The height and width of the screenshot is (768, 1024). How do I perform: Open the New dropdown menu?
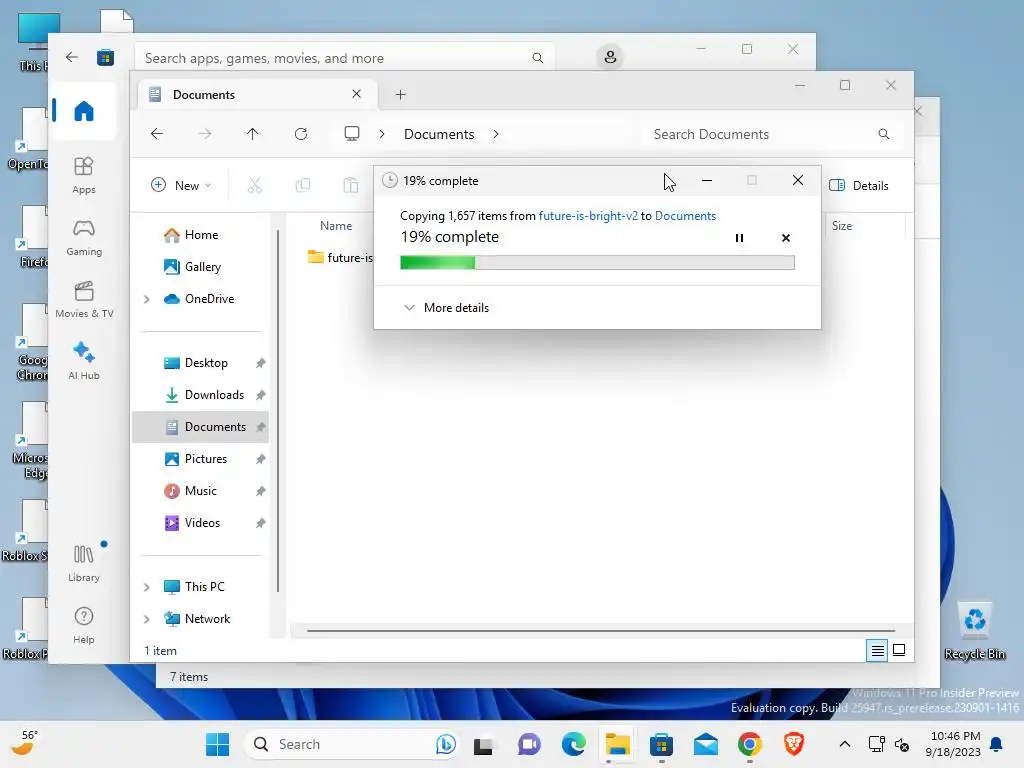coord(181,185)
